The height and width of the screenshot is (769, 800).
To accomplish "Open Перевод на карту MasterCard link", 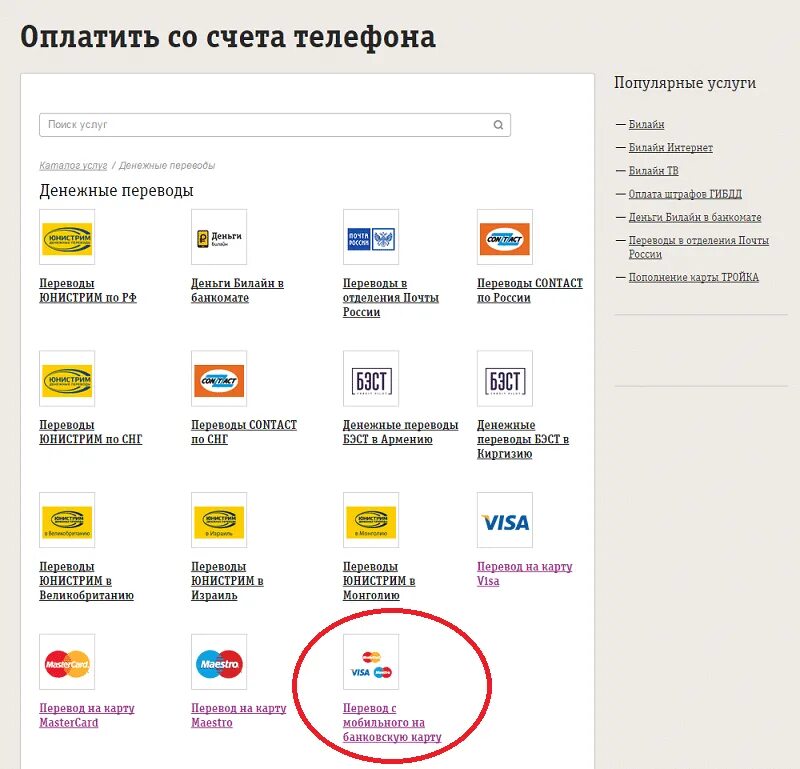I will tap(87, 715).
